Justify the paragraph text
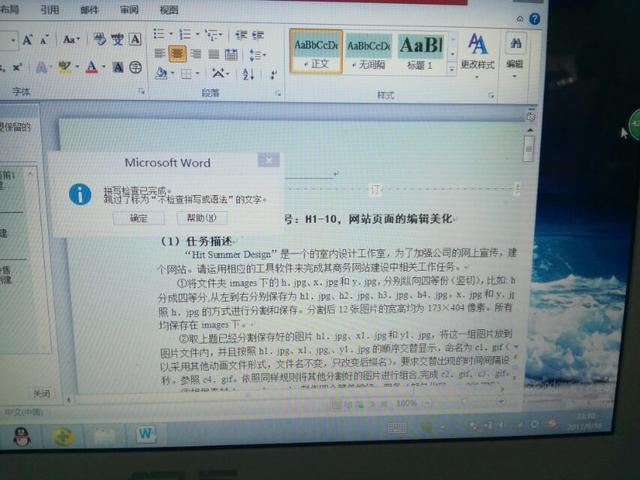Screen dimensions: 640x480 tap(213, 54)
